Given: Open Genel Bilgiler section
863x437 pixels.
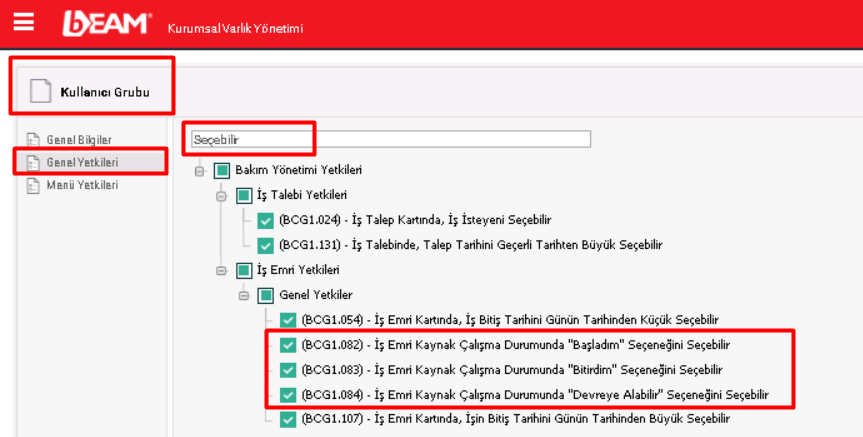Looking at the screenshot, I should click(x=79, y=140).
